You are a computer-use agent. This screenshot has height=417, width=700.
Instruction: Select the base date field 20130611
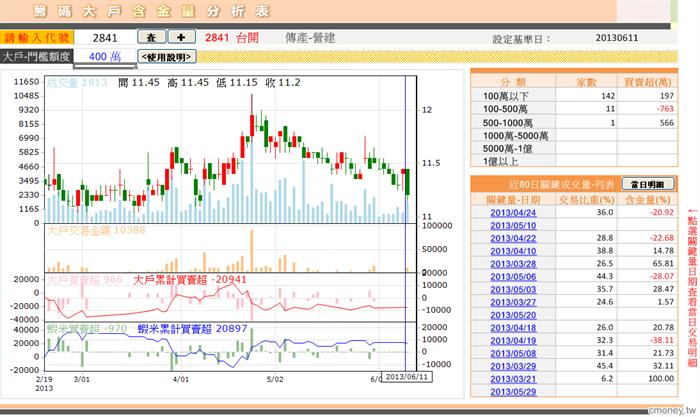[617, 38]
